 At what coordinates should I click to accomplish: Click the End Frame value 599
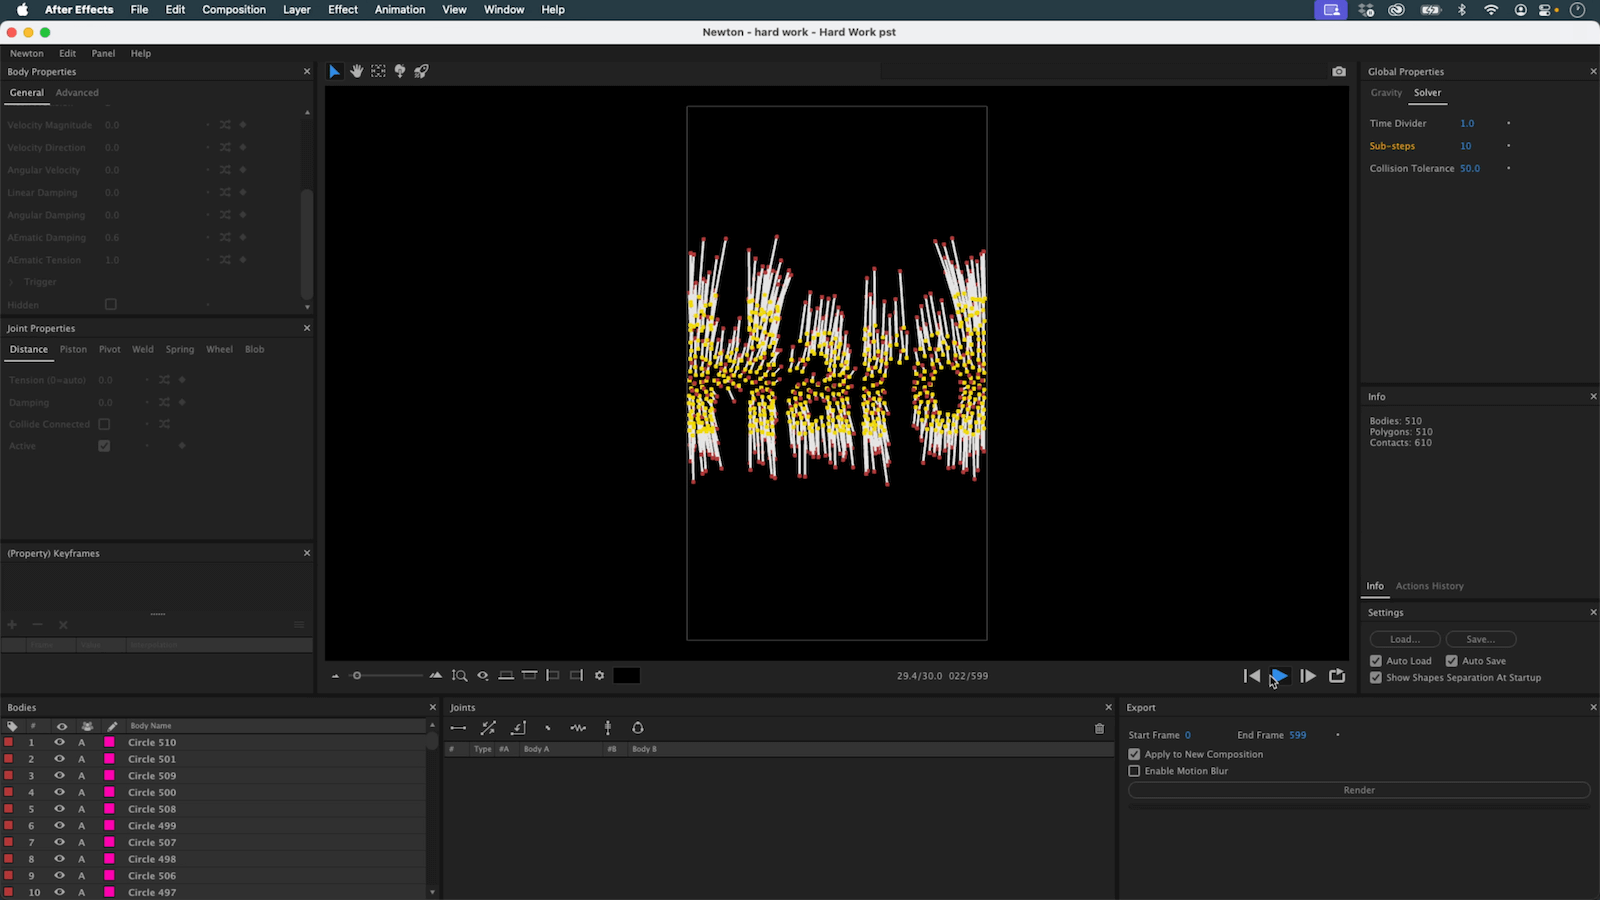coord(1298,735)
